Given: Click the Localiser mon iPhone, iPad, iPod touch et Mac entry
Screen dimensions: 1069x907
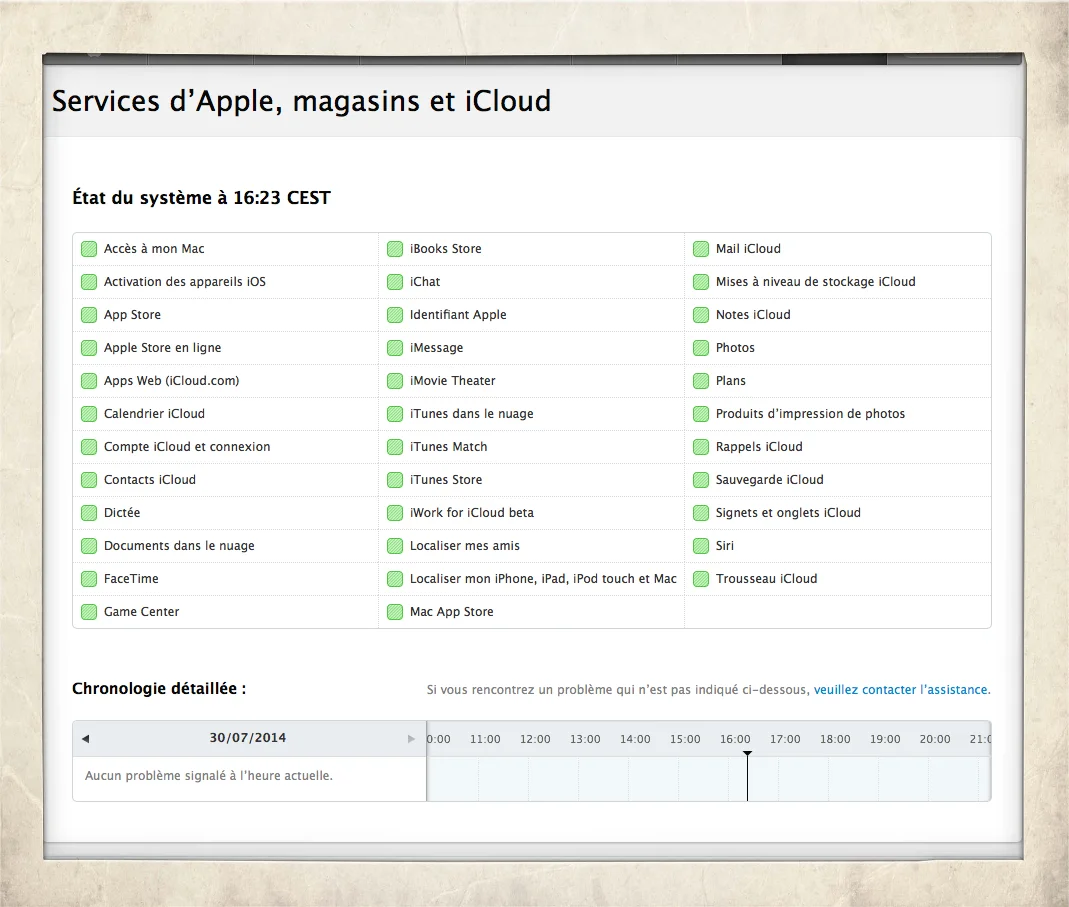Looking at the screenshot, I should [x=532, y=579].
